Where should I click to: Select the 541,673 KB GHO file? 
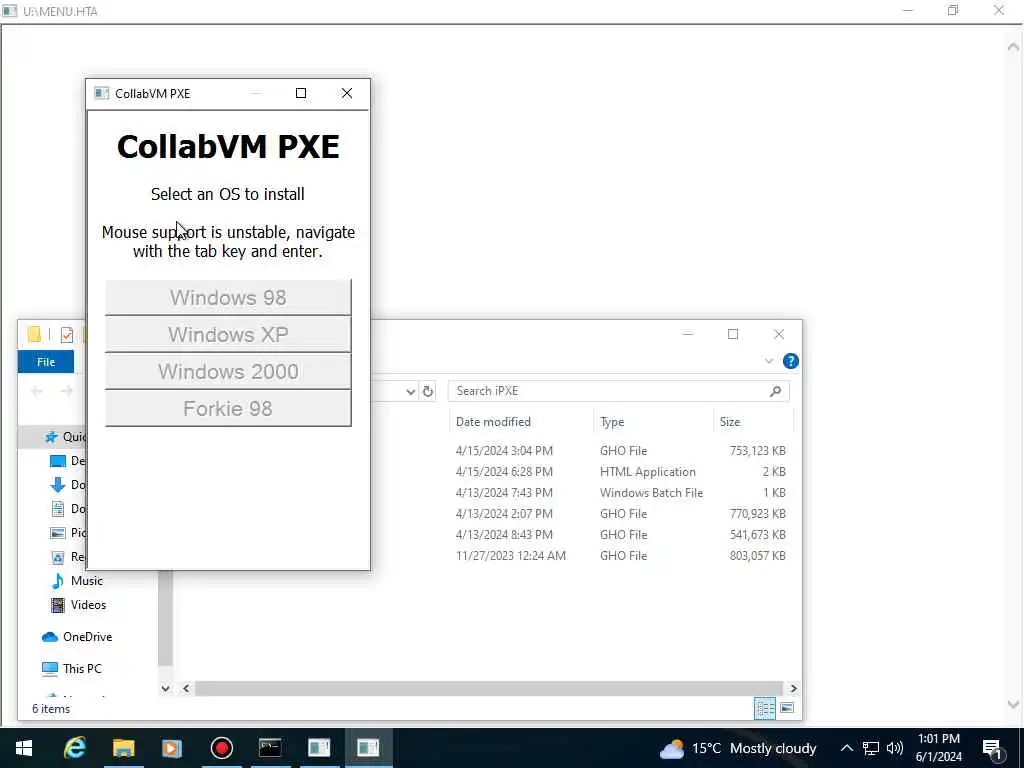pyautogui.click(x=620, y=534)
